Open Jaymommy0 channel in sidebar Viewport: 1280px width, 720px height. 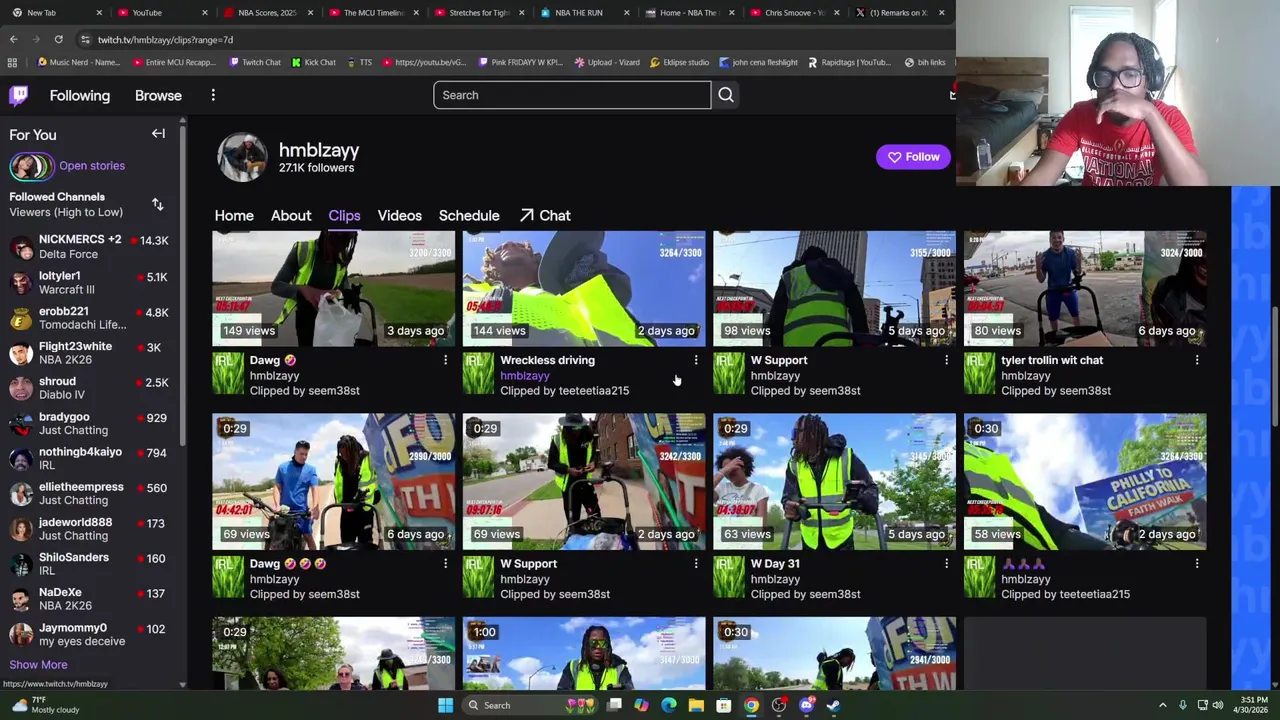[x=92, y=635]
